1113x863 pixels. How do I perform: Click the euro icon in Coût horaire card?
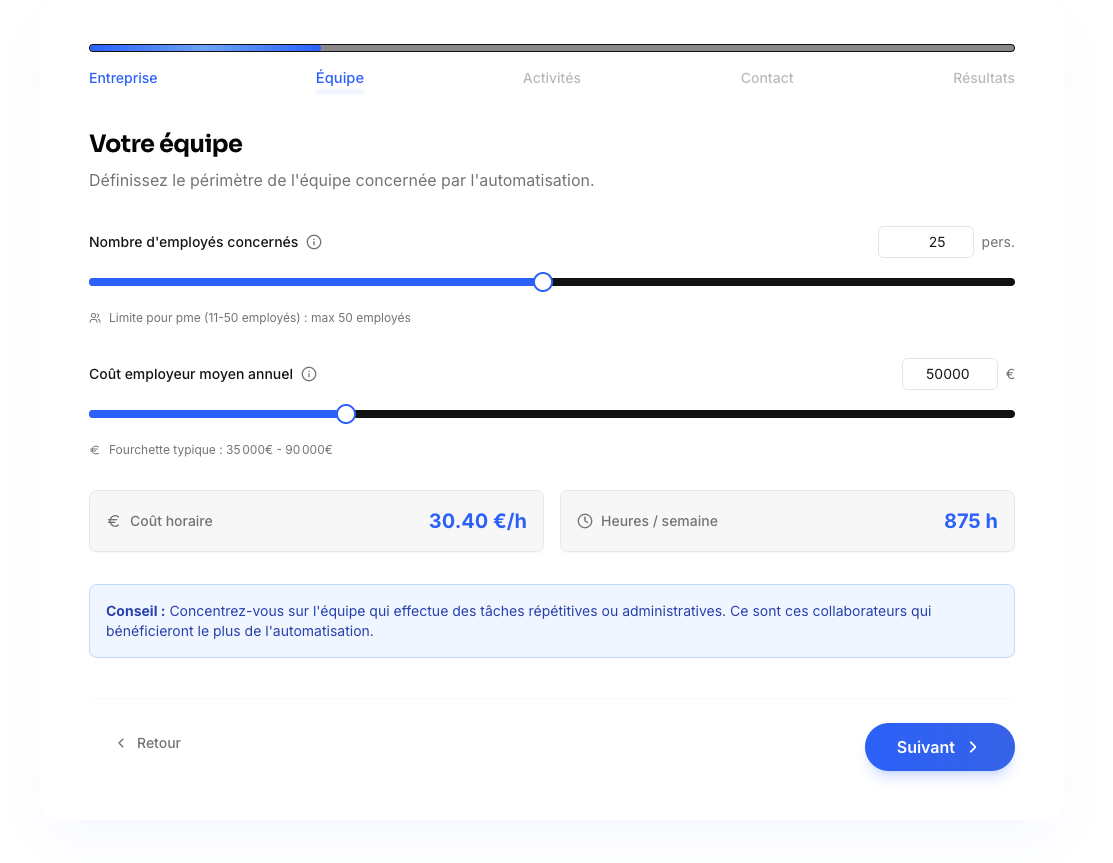click(x=114, y=521)
